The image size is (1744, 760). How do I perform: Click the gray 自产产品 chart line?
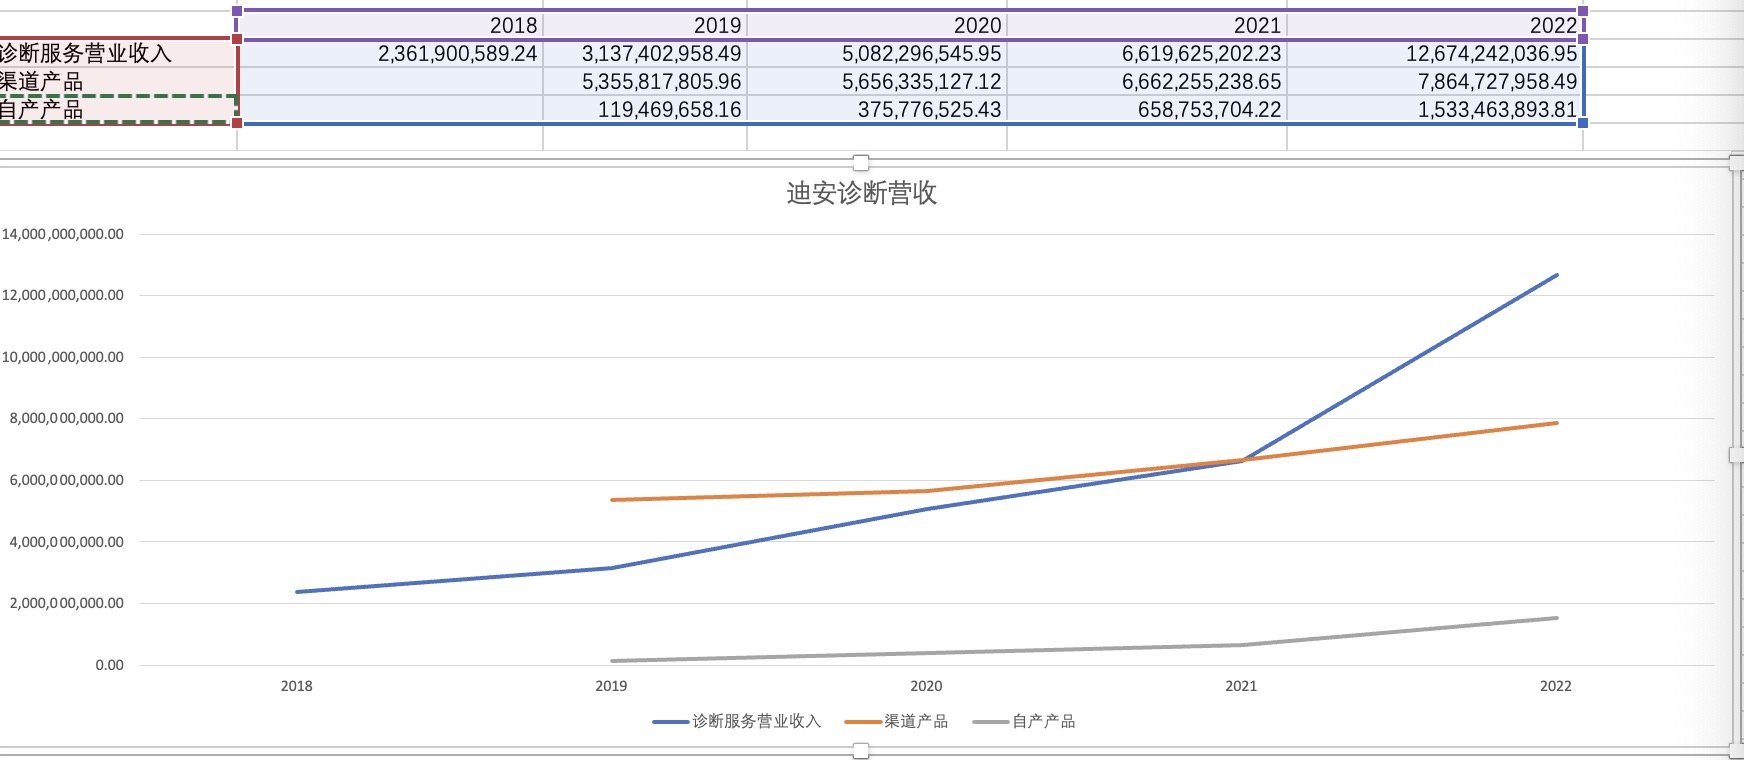tap(1400, 631)
